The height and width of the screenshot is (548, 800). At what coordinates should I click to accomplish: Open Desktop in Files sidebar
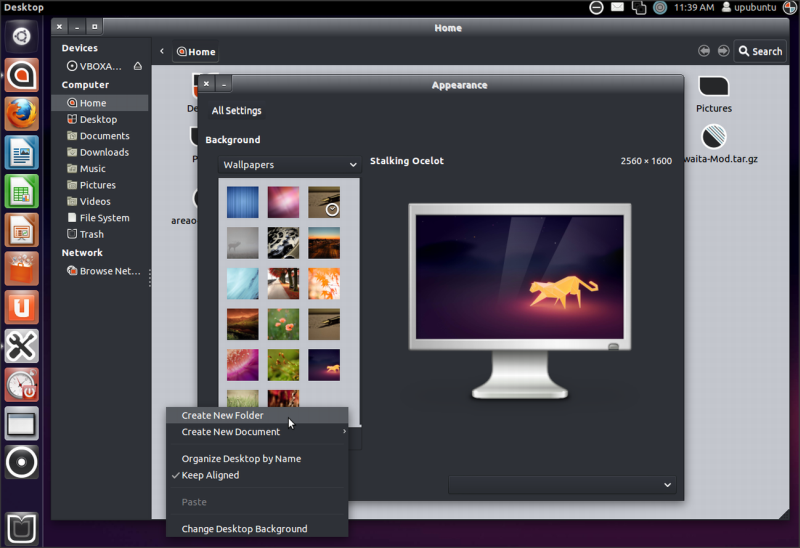(100, 119)
